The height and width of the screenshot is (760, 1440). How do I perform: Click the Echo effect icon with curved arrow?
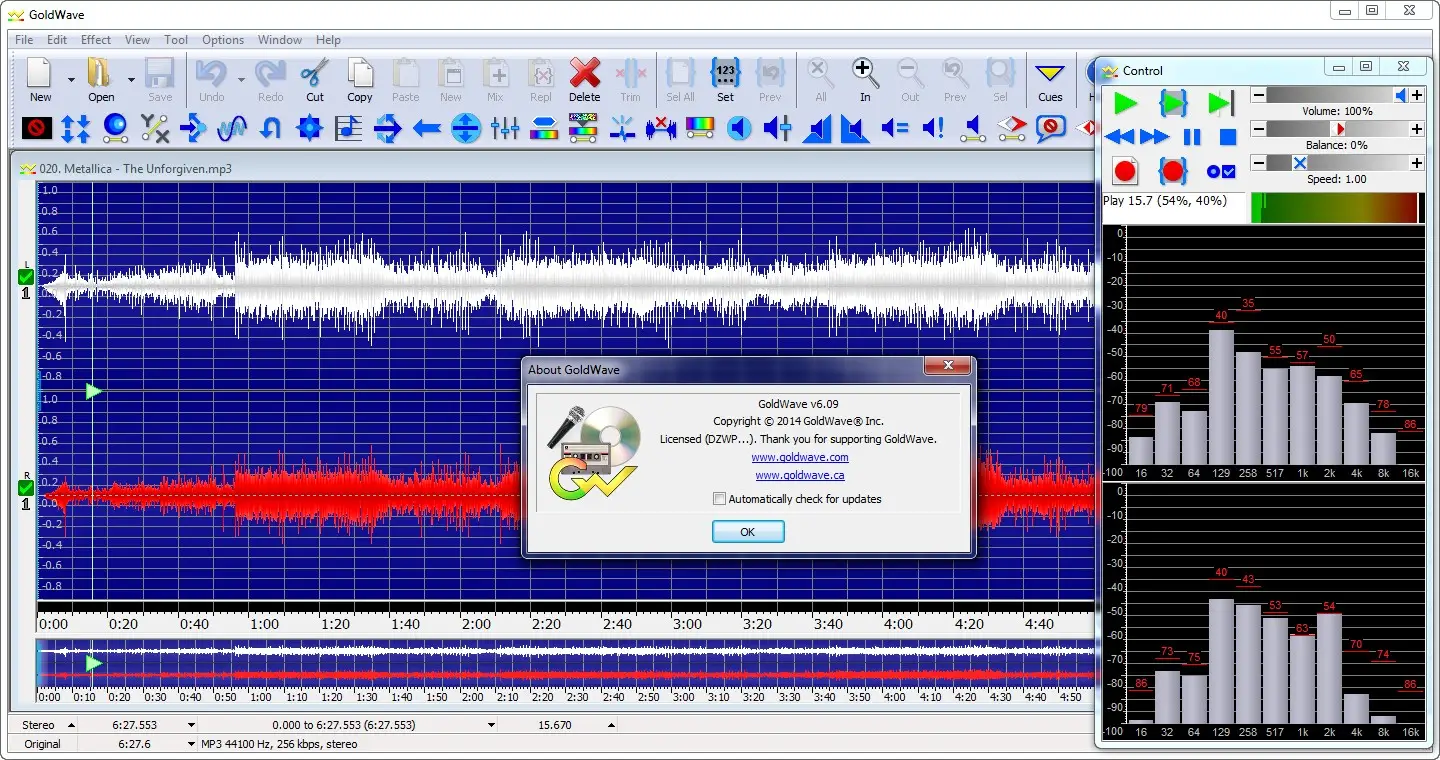[271, 128]
